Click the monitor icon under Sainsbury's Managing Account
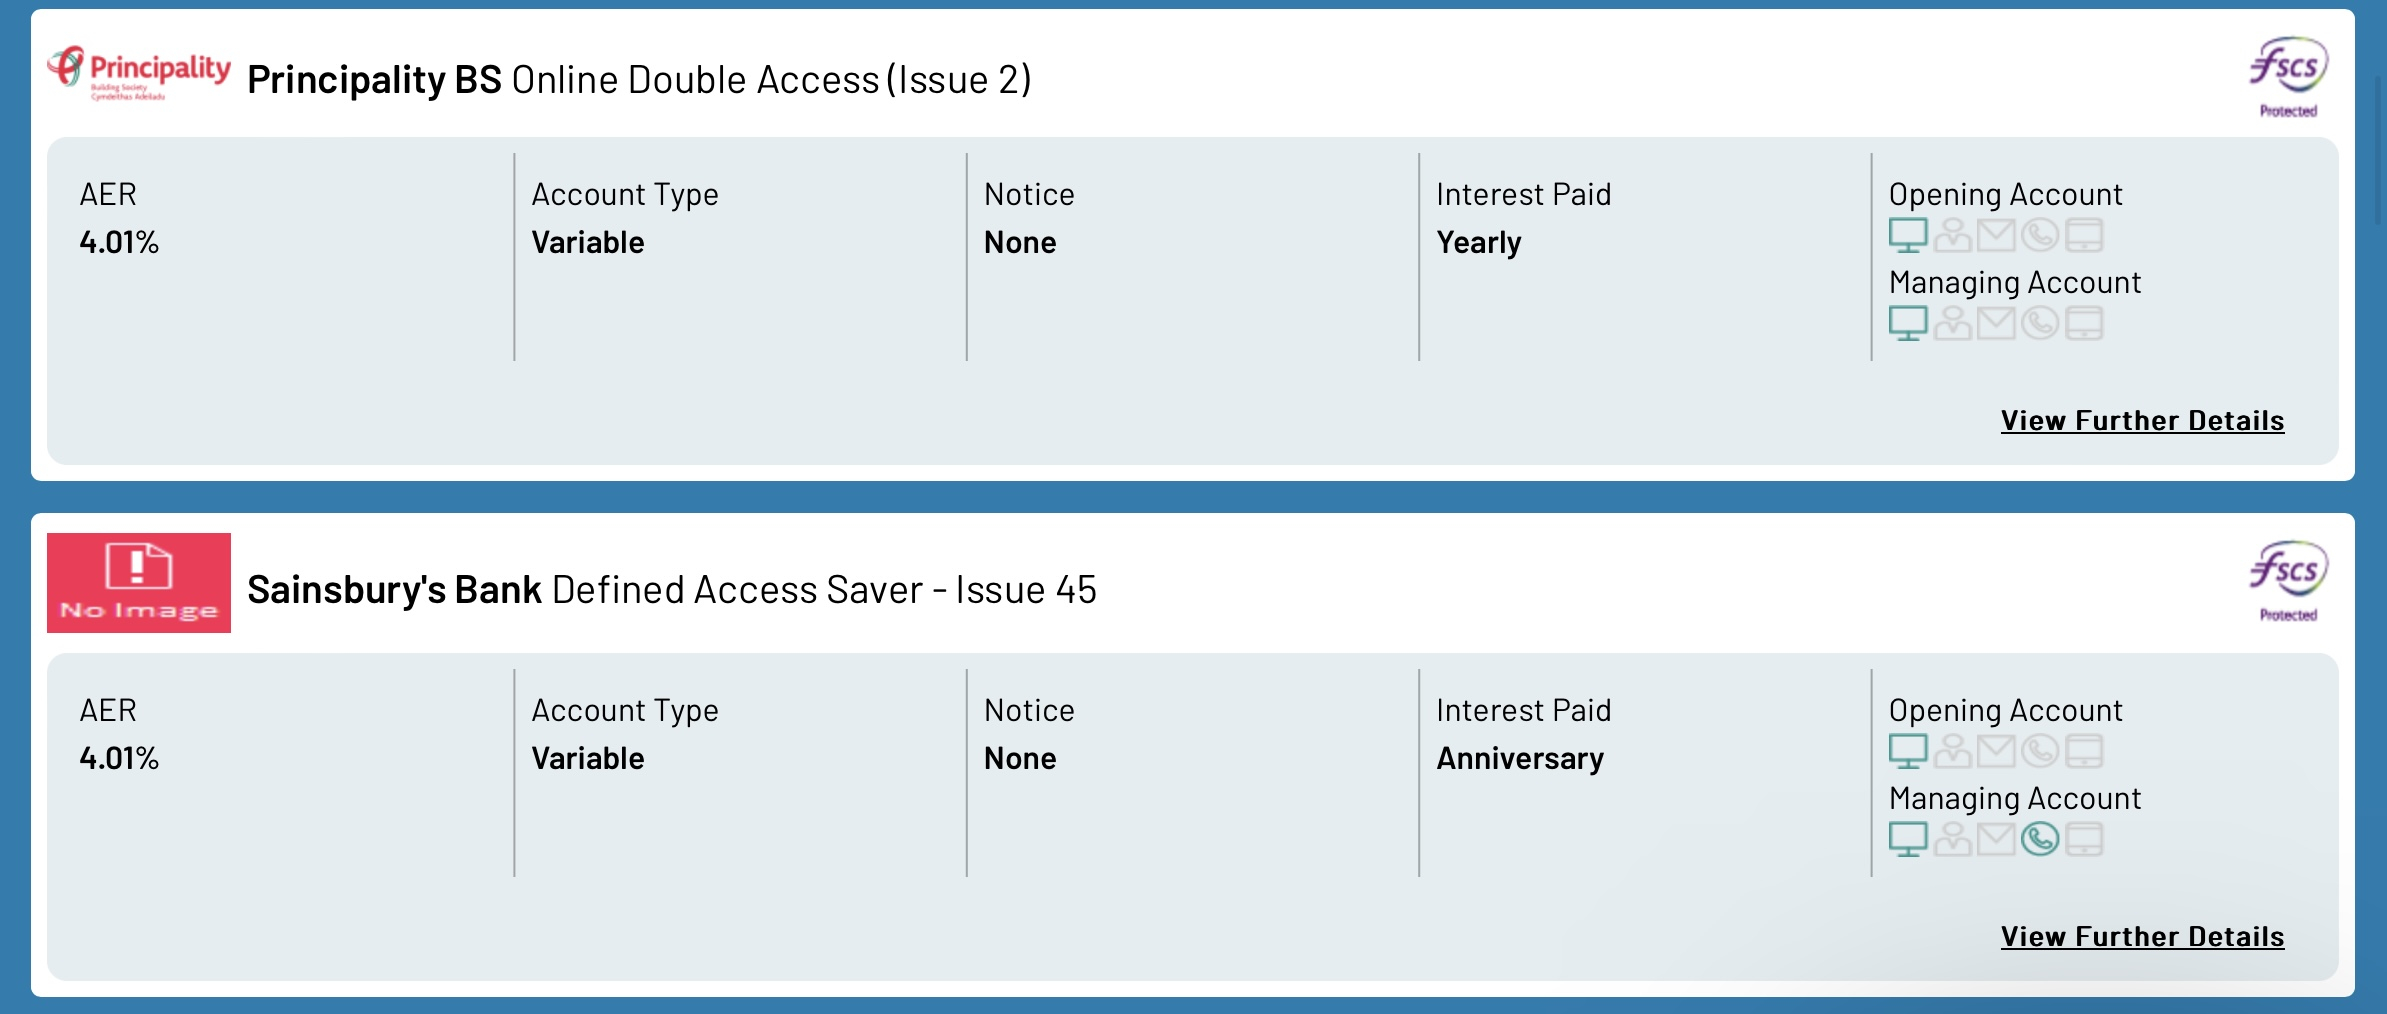The height and width of the screenshot is (1014, 2387). pyautogui.click(x=1908, y=839)
